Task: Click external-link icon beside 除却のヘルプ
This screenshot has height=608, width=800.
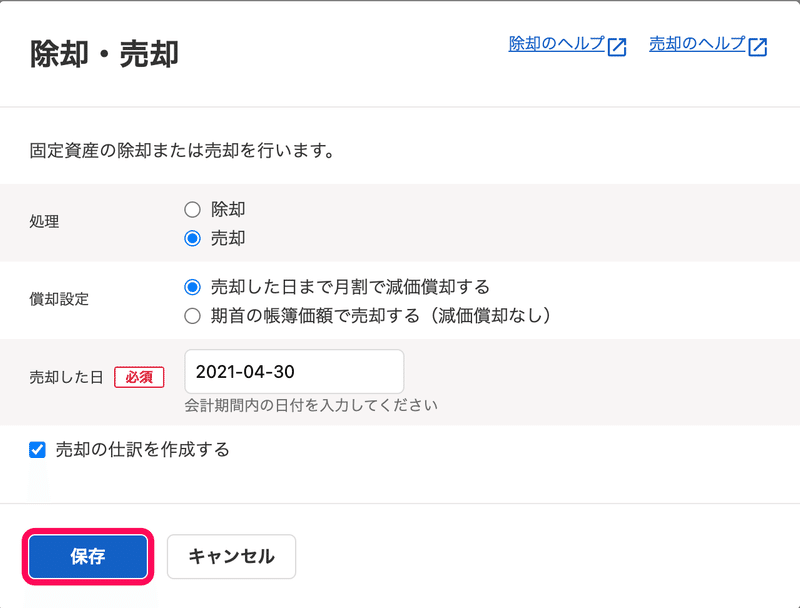Action: (x=617, y=46)
